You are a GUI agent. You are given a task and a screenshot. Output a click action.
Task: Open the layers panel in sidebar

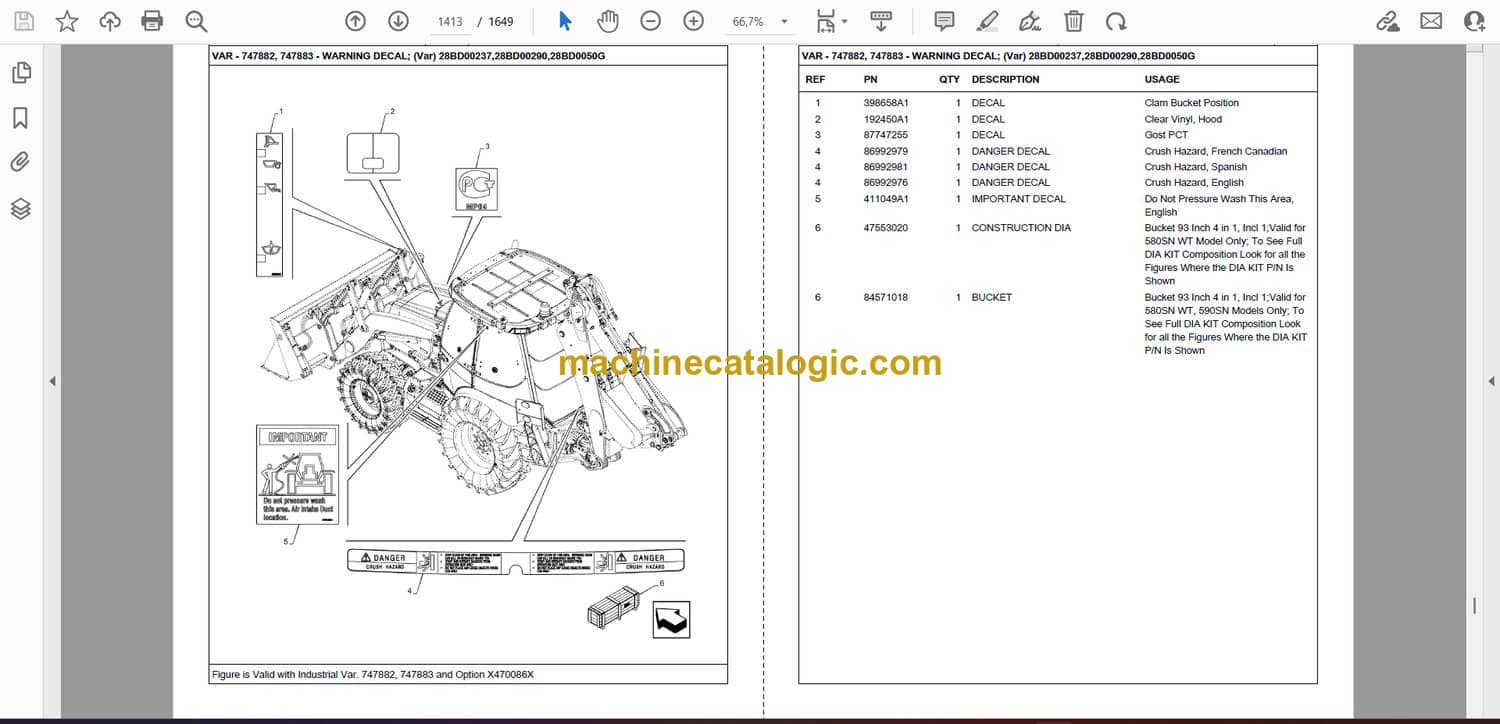[20, 209]
